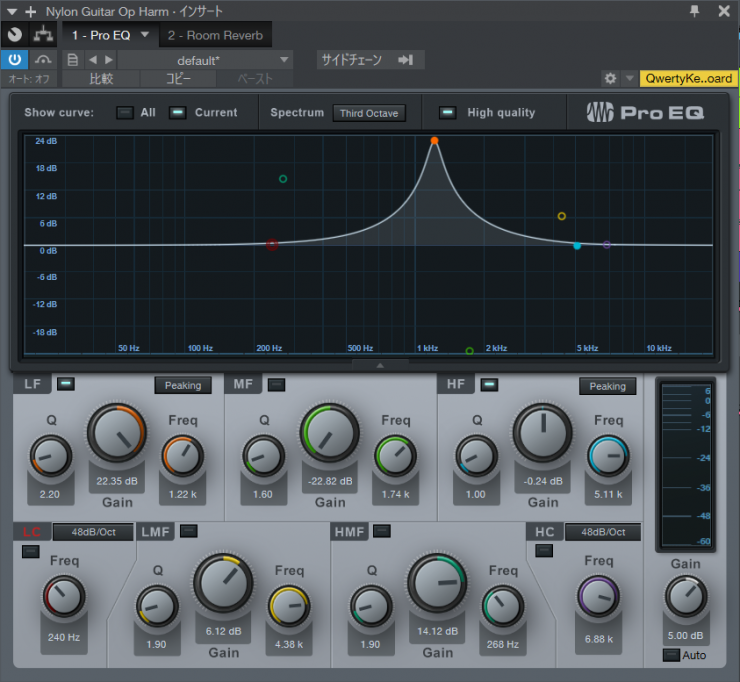The width and height of the screenshot is (740, 682).
Task: Click the HC Freq knob
Action: [x=598, y=597]
